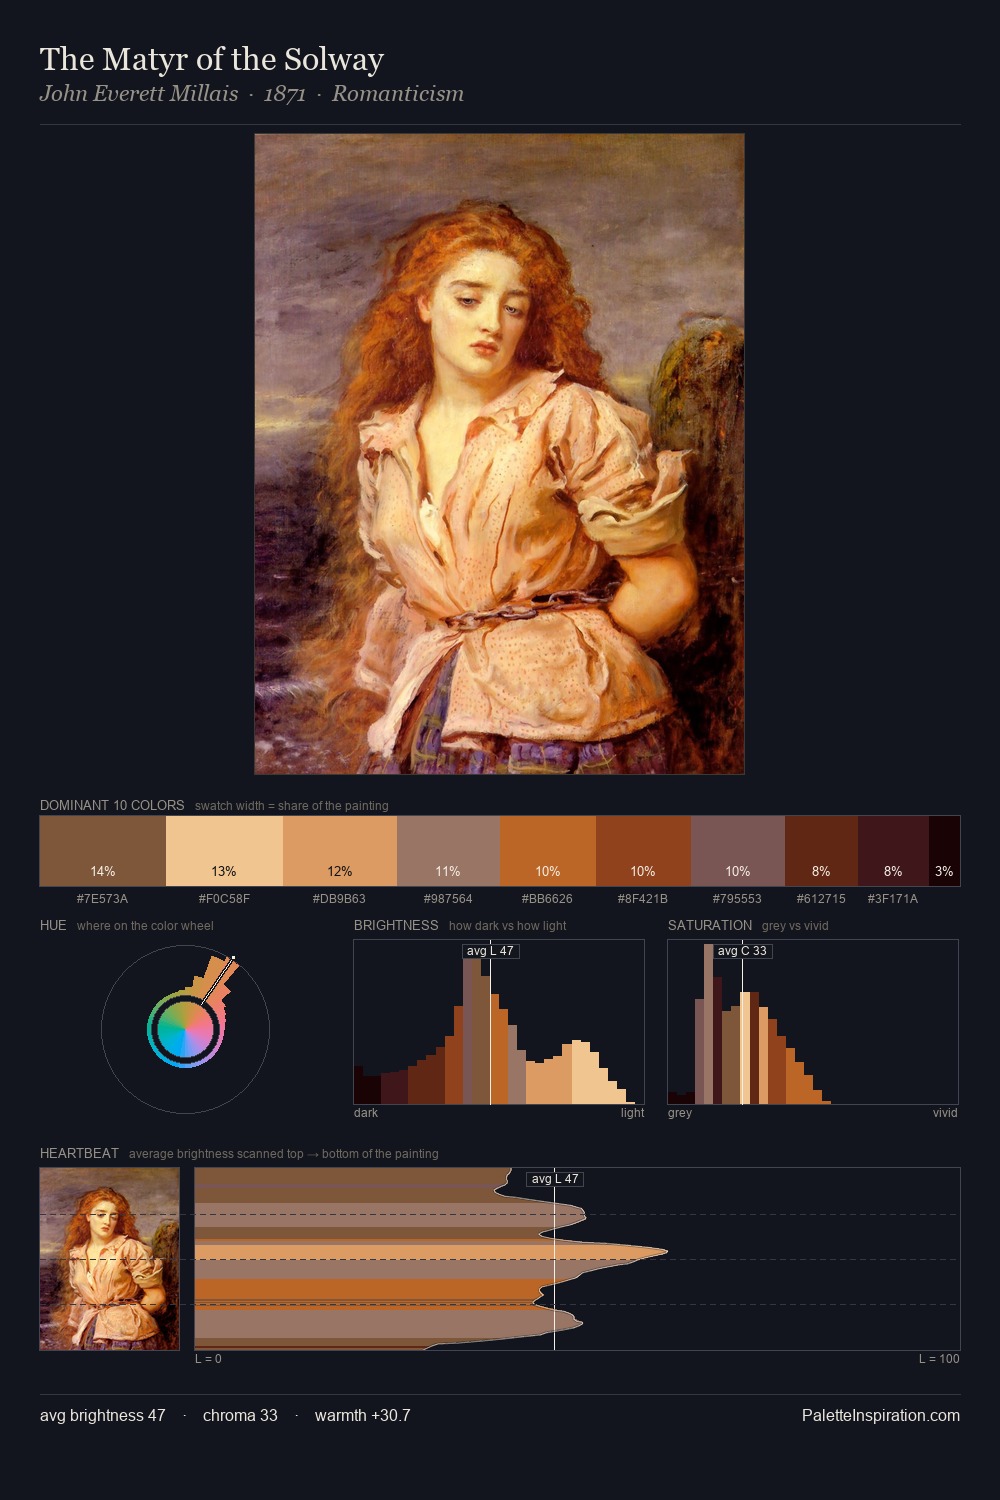Image resolution: width=1000 pixels, height=1500 pixels.
Task: Click the hue color wheel
Action: [x=185, y=1029]
